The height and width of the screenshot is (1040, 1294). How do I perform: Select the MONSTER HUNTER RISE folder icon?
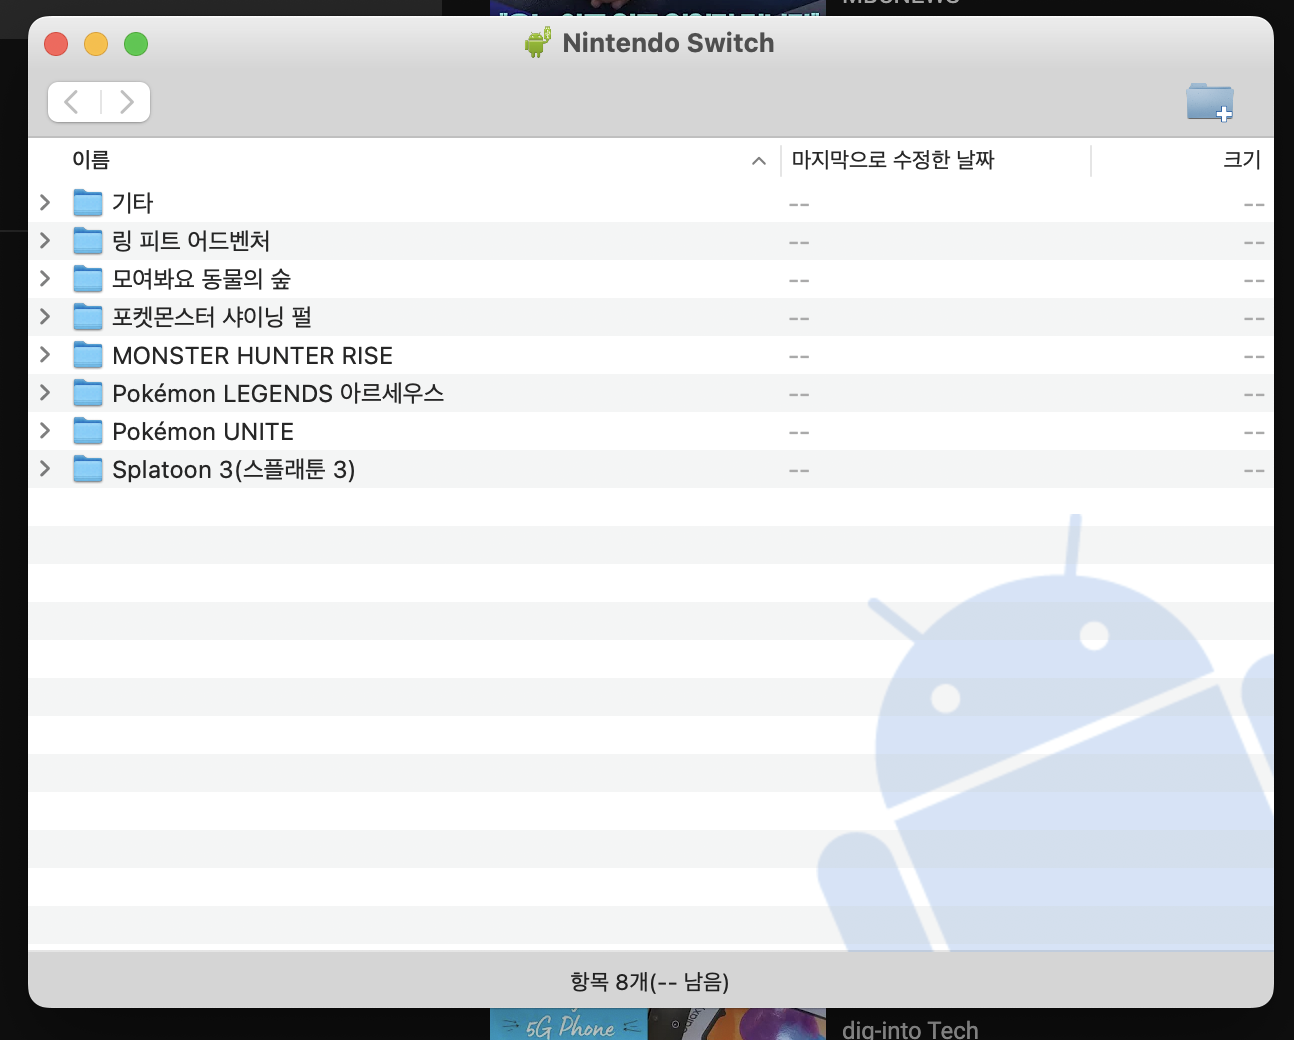88,355
